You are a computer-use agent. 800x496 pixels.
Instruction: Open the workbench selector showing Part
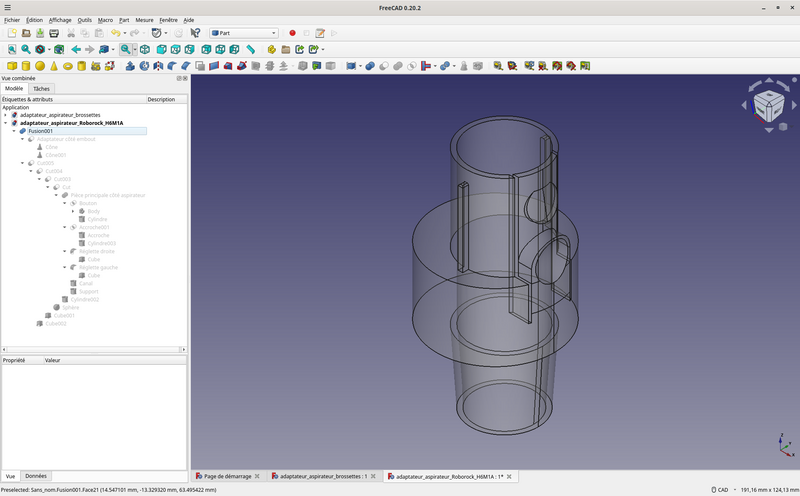coord(244,33)
